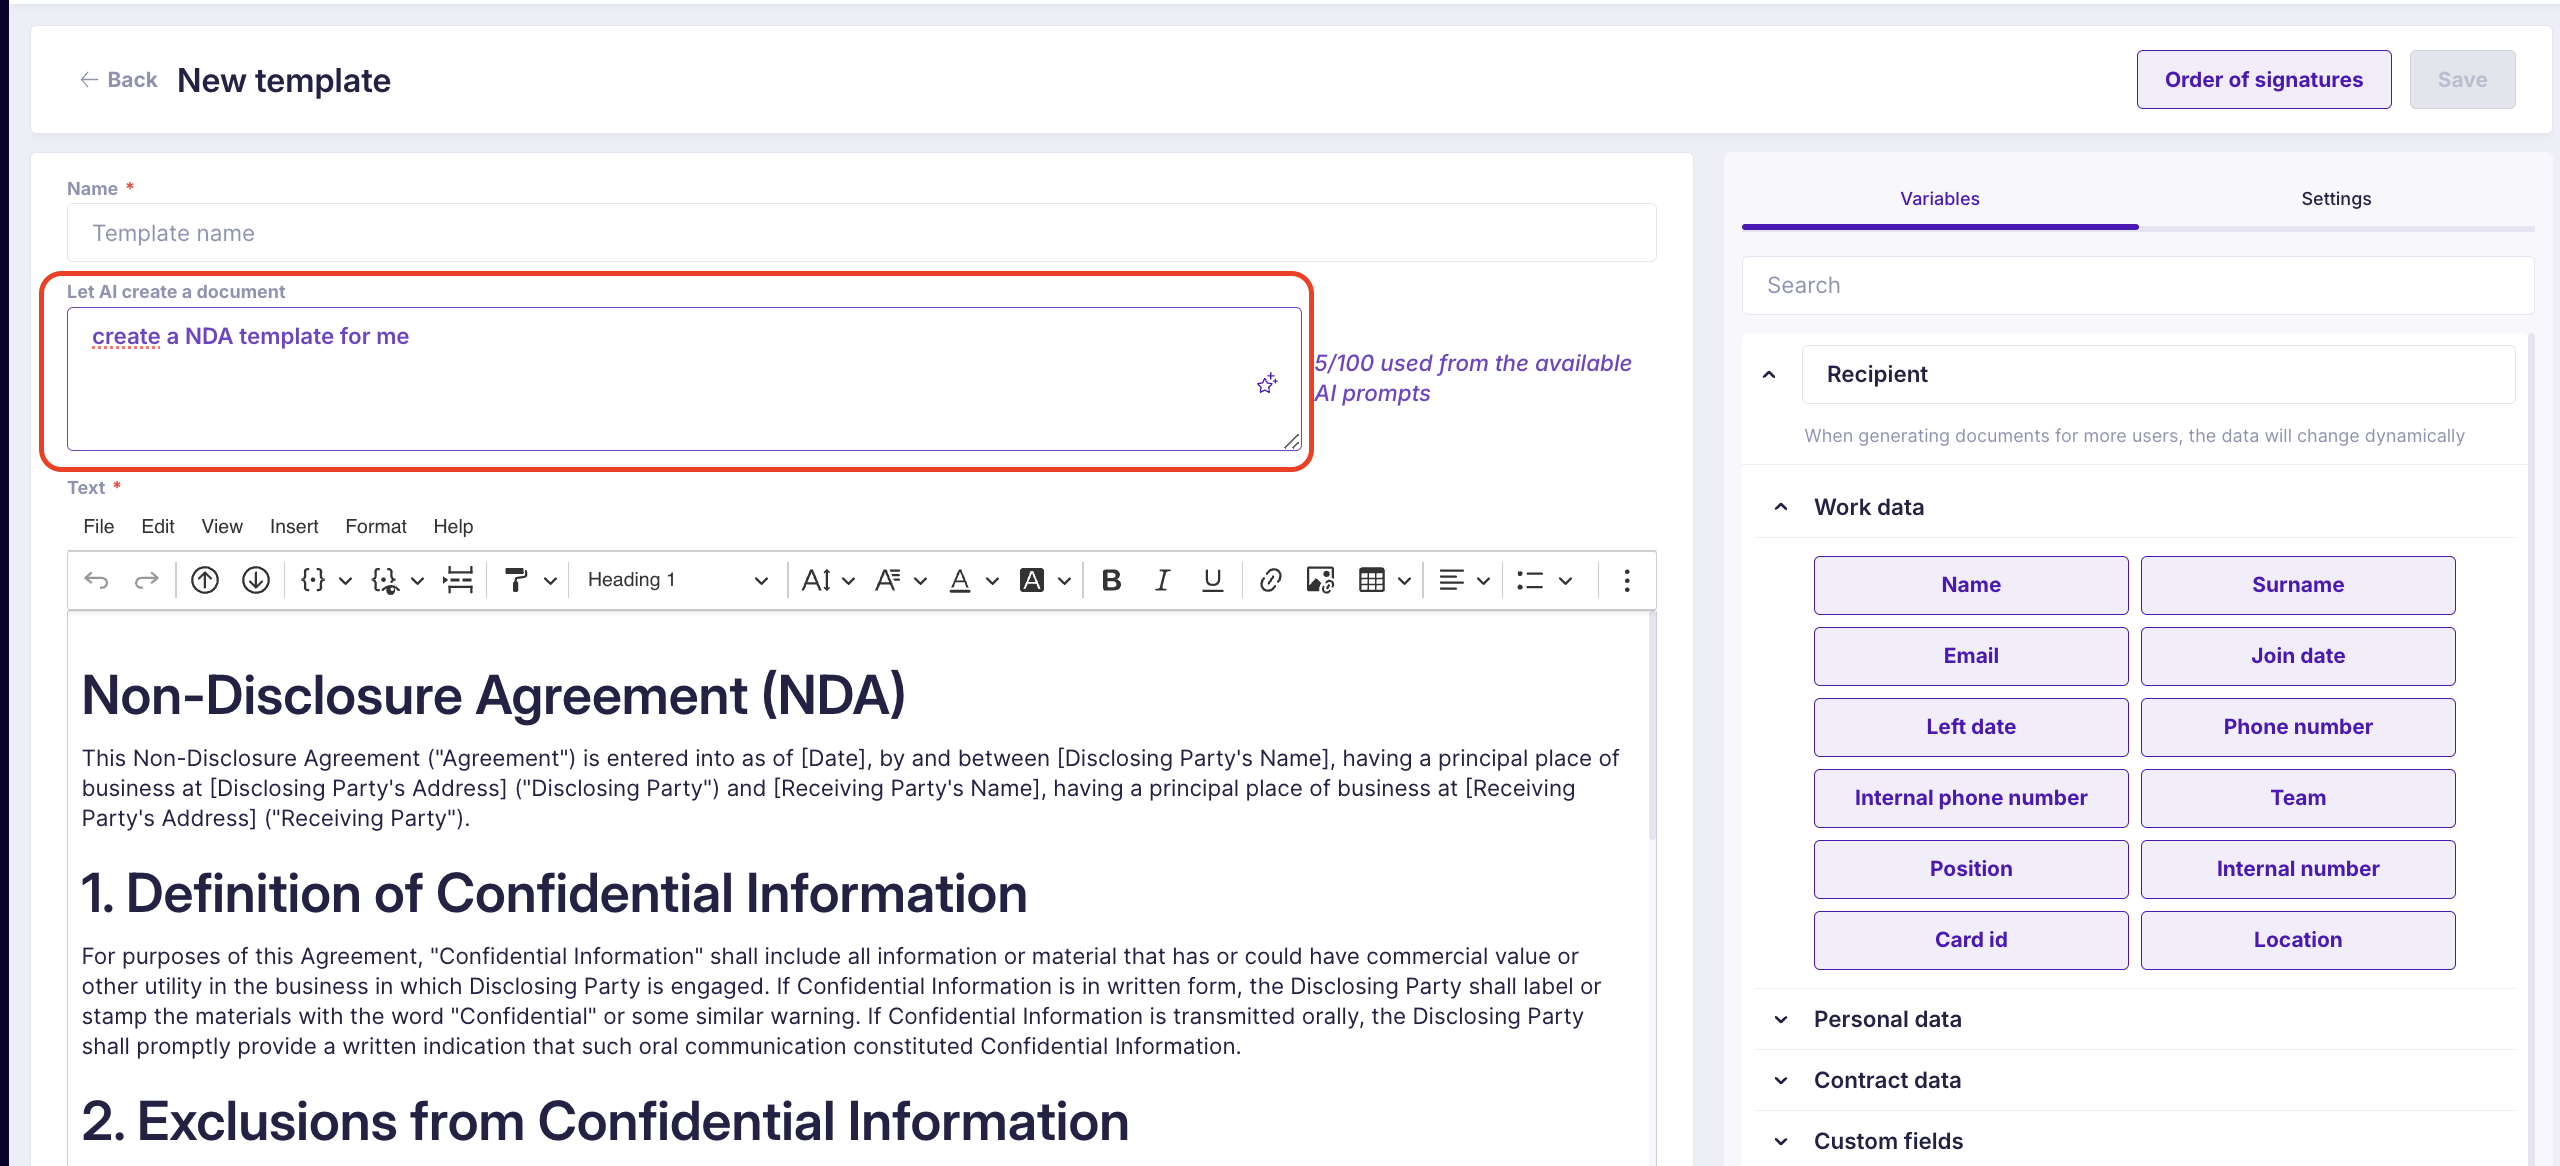
Task: Click the Order of signatures button
Action: [x=2264, y=80]
